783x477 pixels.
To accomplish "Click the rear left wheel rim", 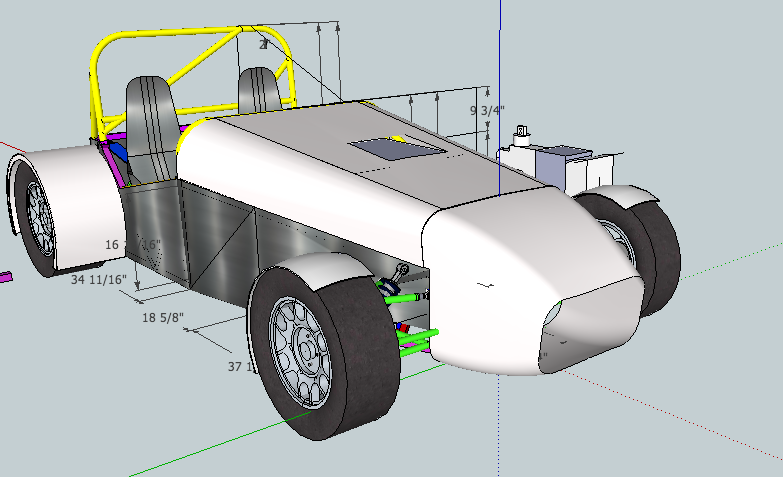I will pyautogui.click(x=40, y=214).
